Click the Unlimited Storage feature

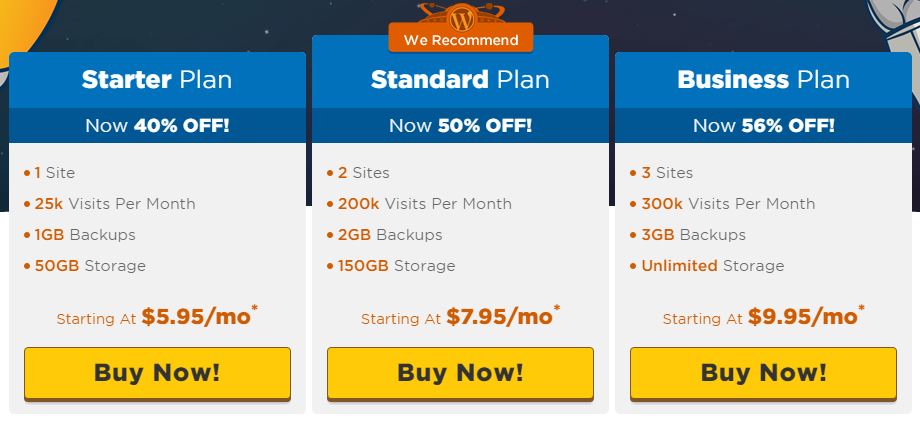pos(712,266)
